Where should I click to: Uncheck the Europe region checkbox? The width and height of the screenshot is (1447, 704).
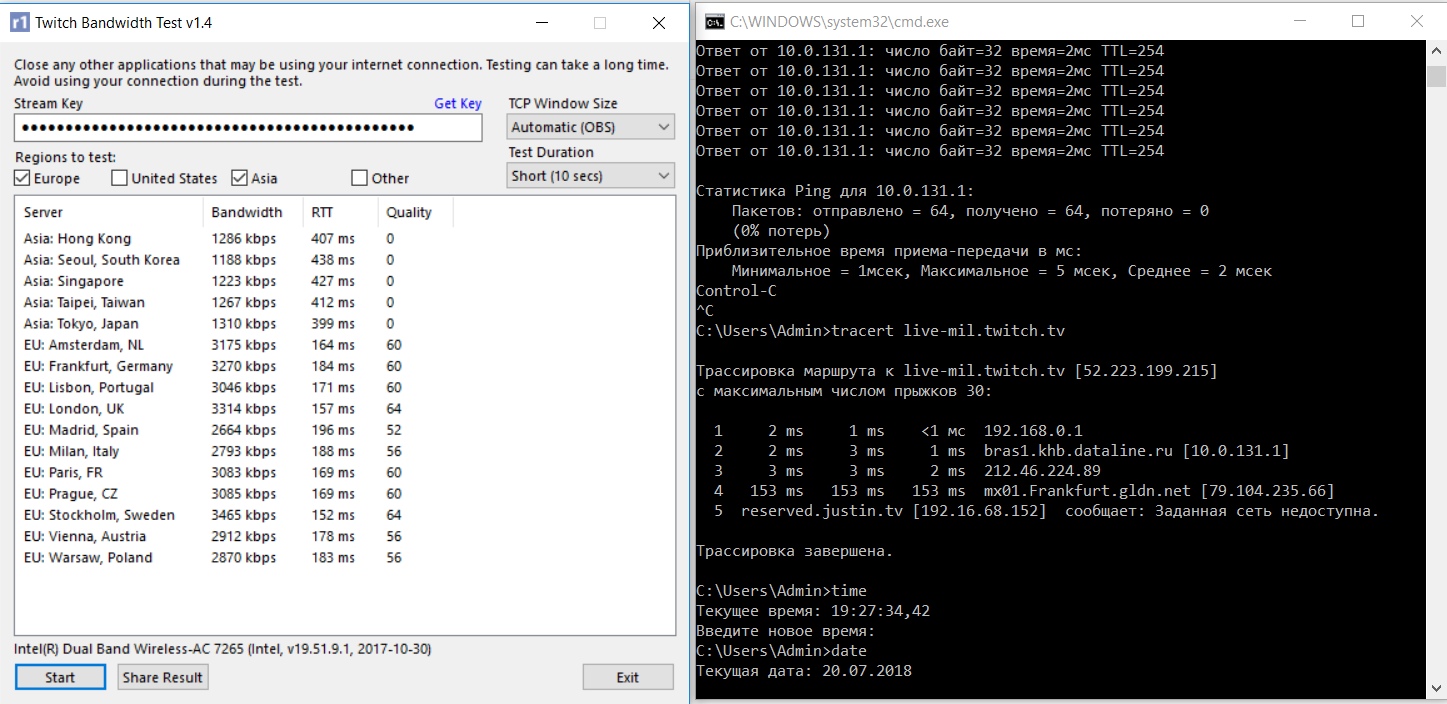pyautogui.click(x=23, y=178)
